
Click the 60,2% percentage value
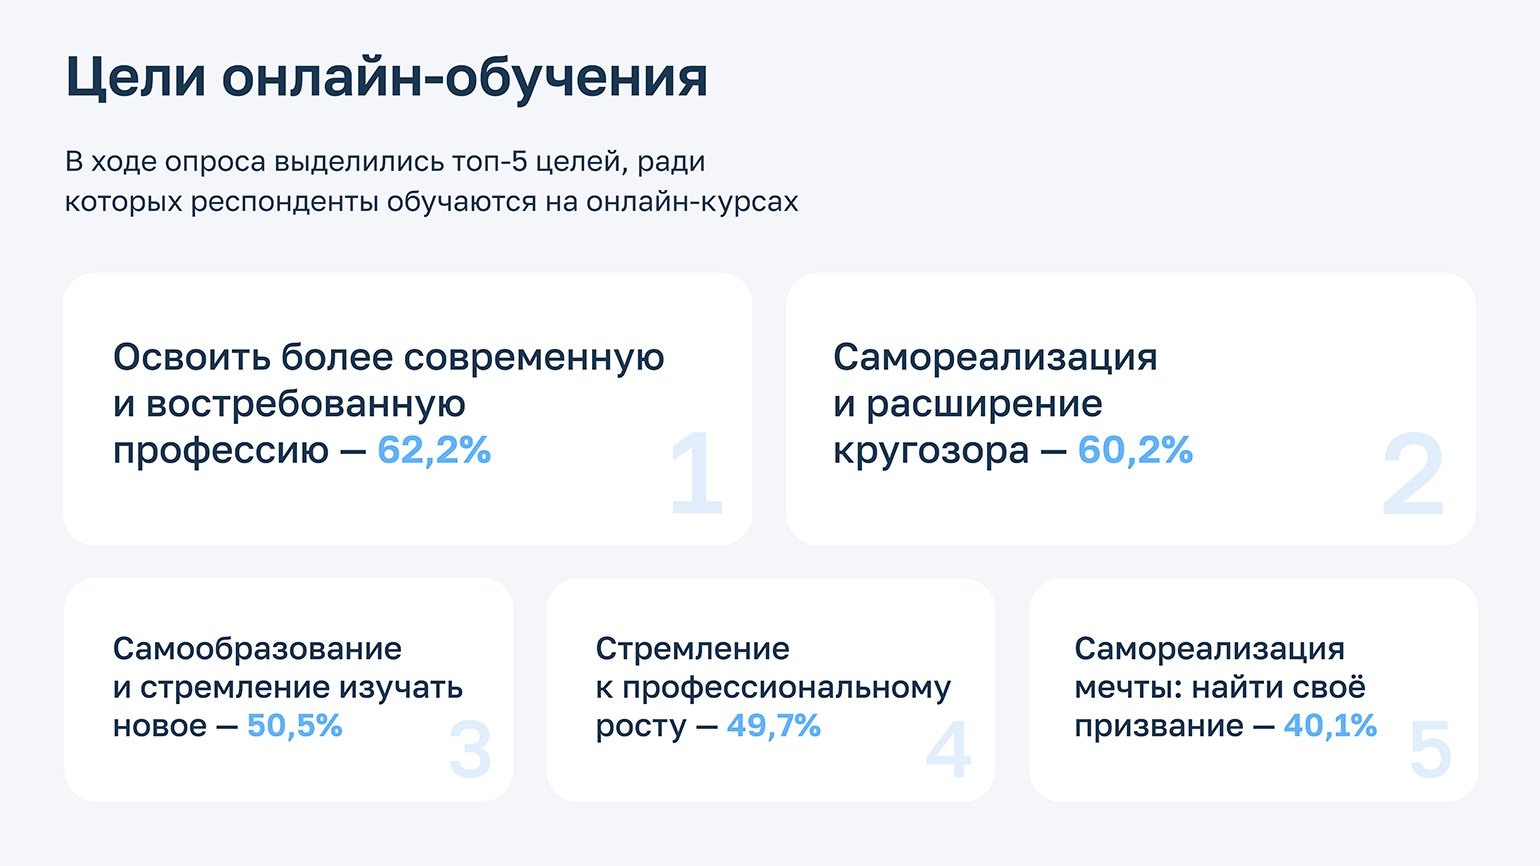(x=1135, y=450)
